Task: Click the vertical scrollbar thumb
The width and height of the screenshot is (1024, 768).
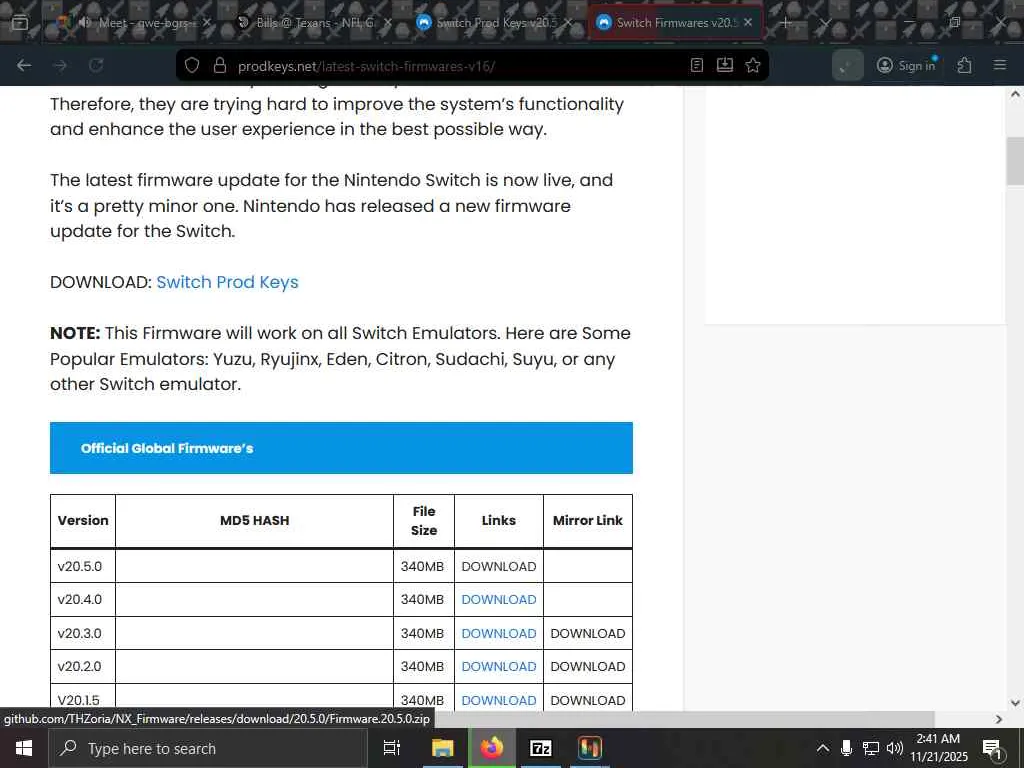Action: 1015,161
